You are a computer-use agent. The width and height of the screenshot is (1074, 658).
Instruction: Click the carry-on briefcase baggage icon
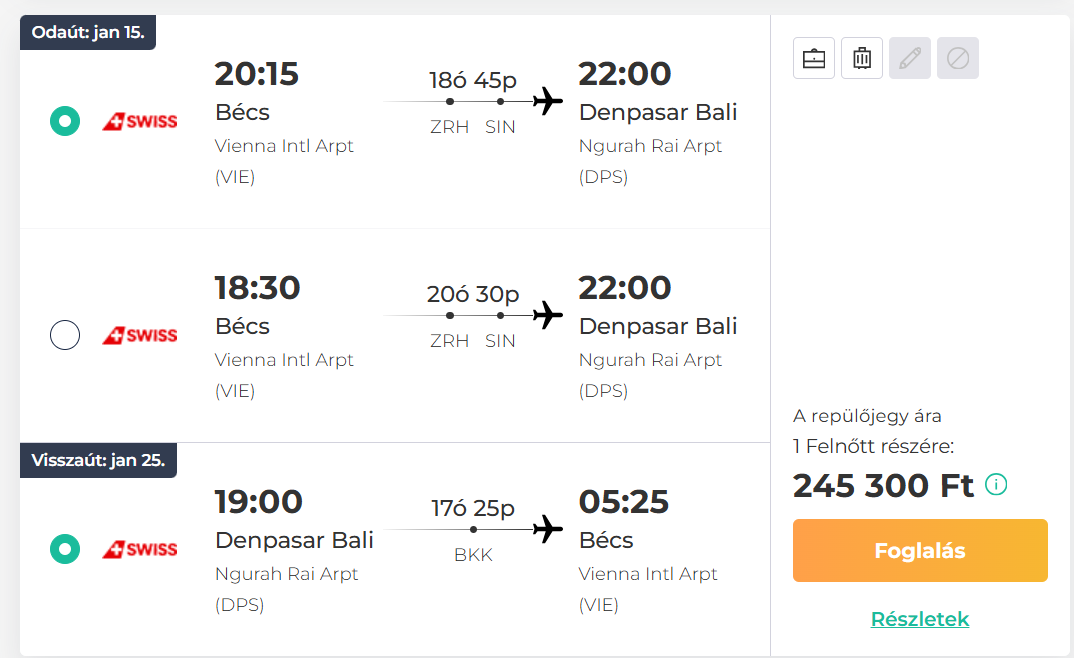point(814,58)
